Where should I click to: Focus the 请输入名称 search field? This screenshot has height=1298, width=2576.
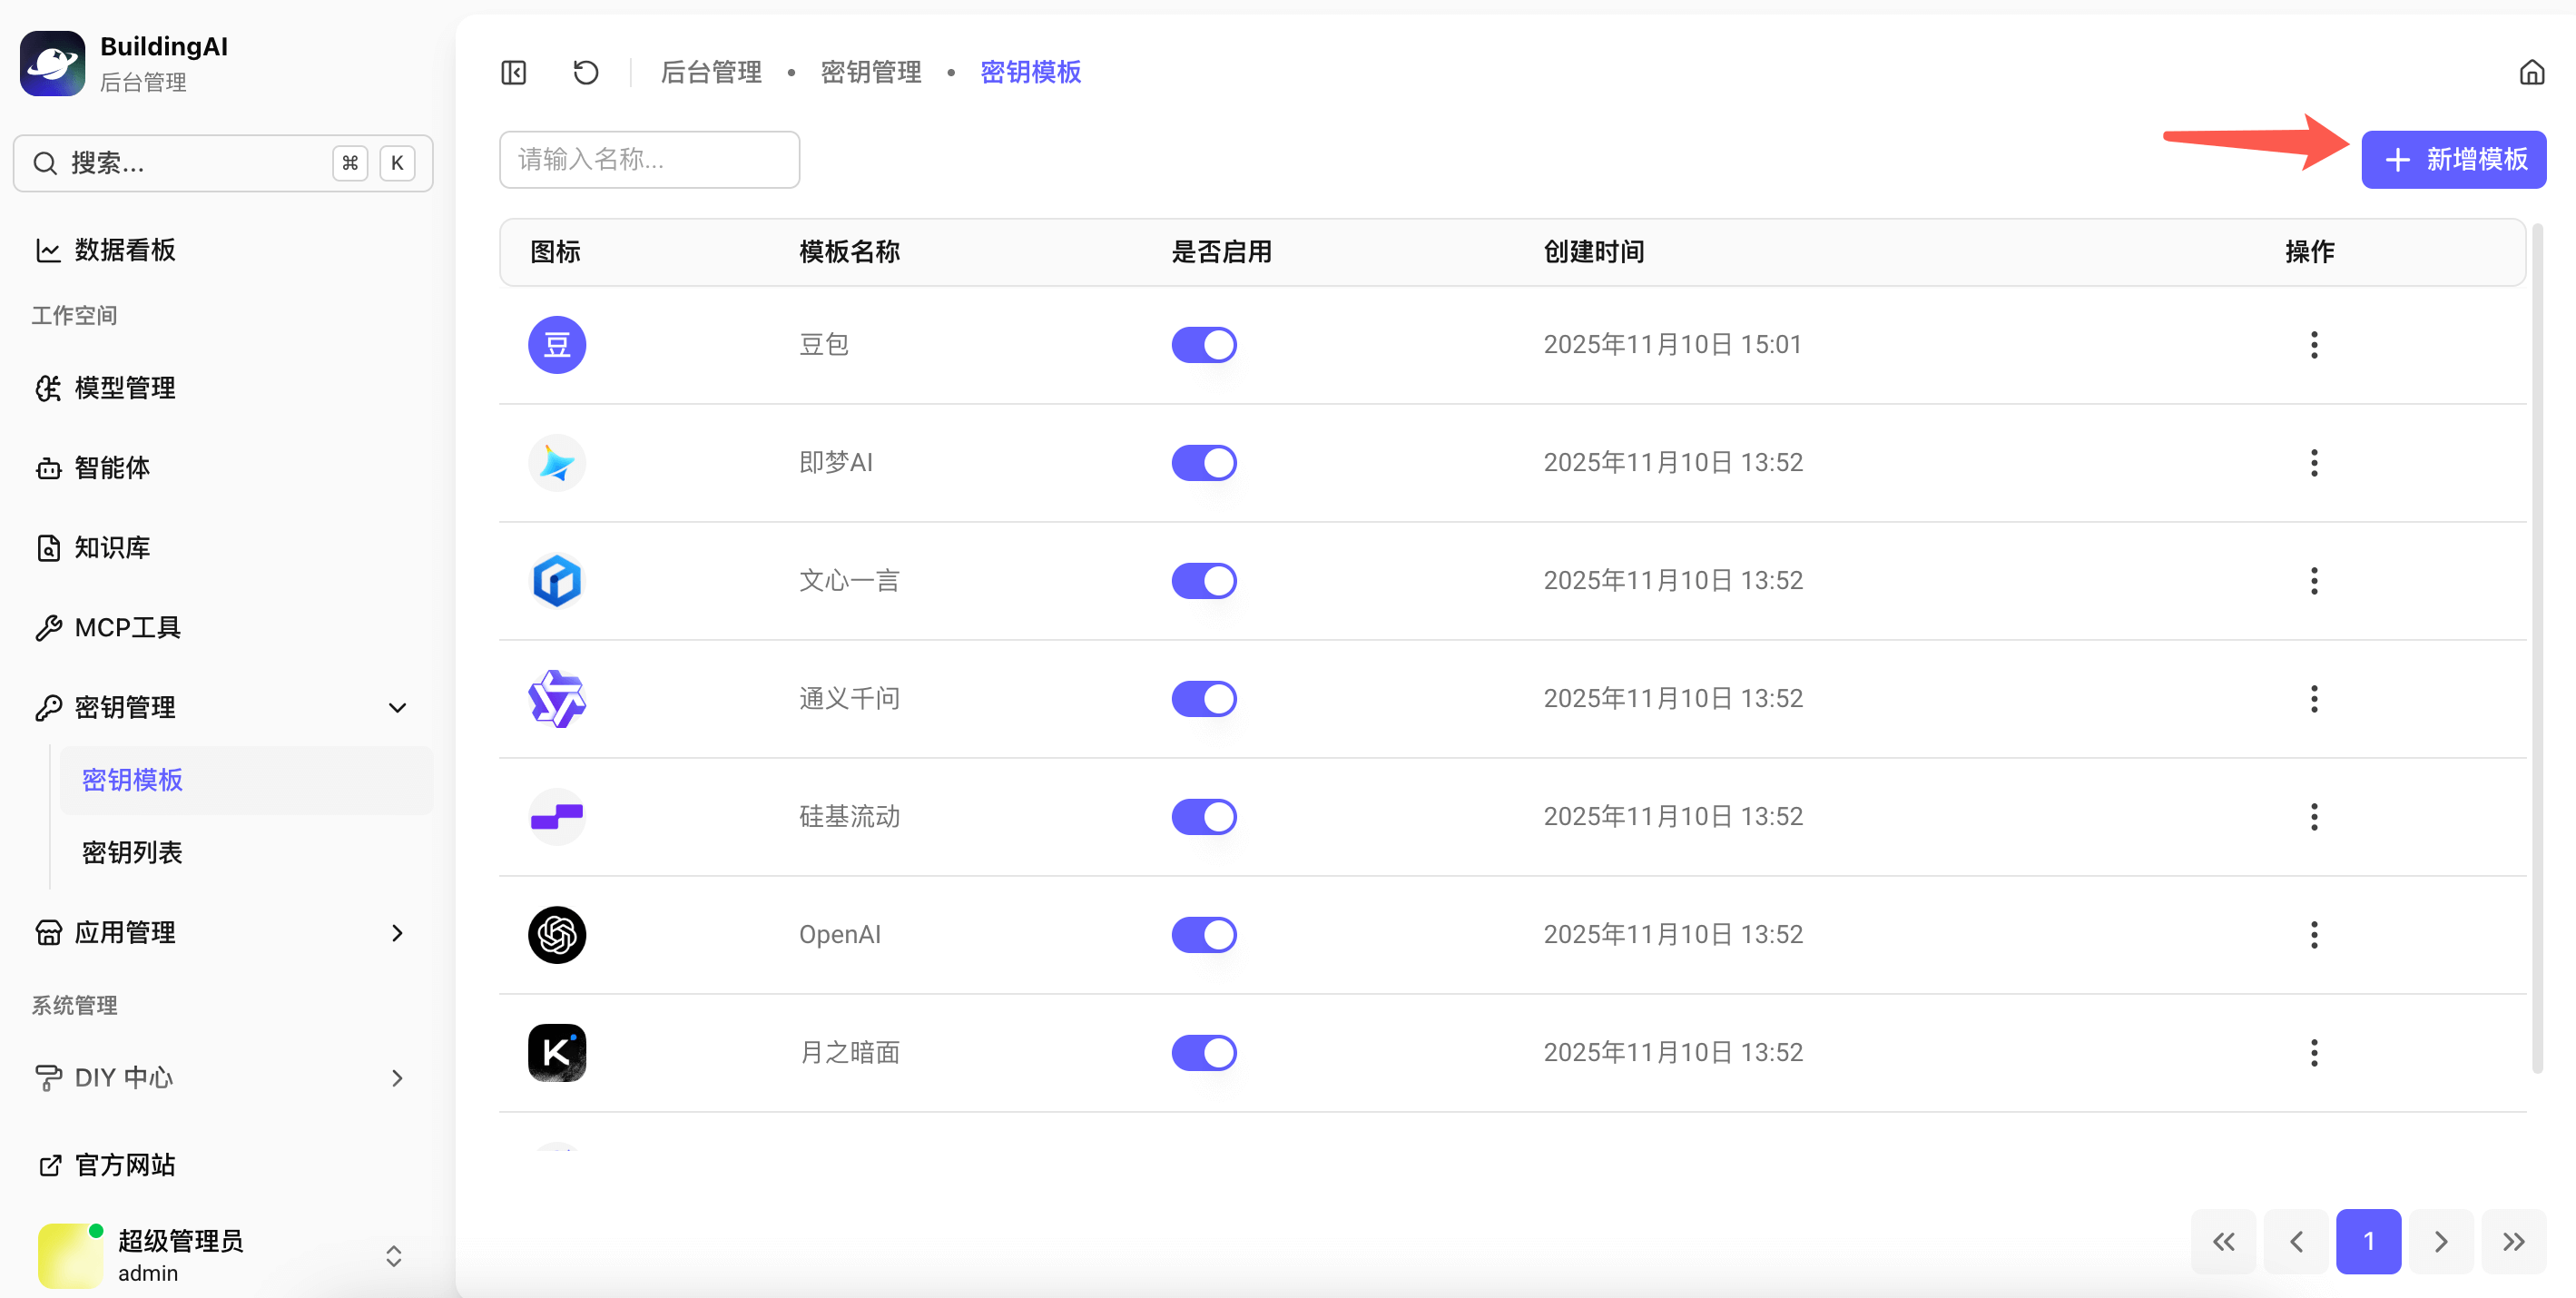(649, 160)
